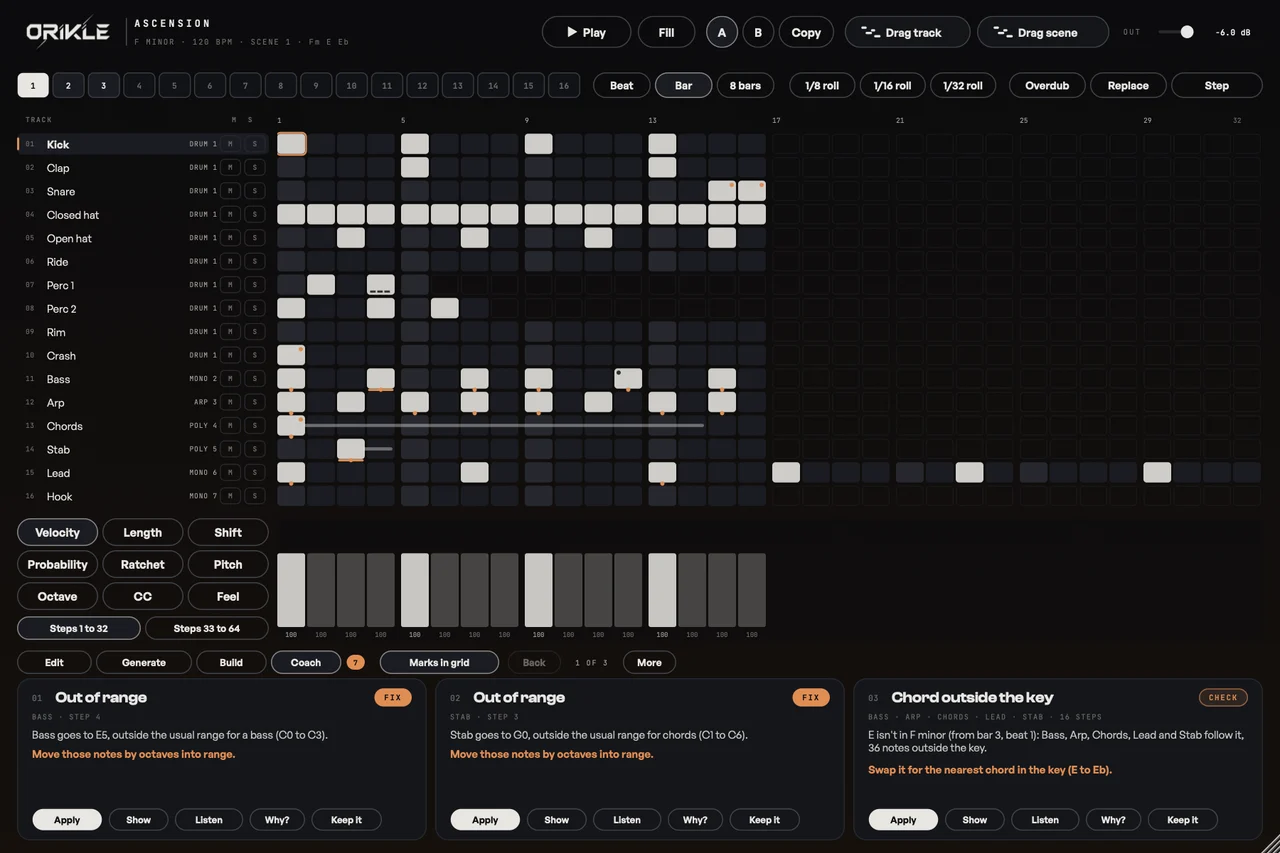Switch to scene B
Image resolution: width=1280 pixels, height=853 pixels.
pyautogui.click(x=758, y=32)
